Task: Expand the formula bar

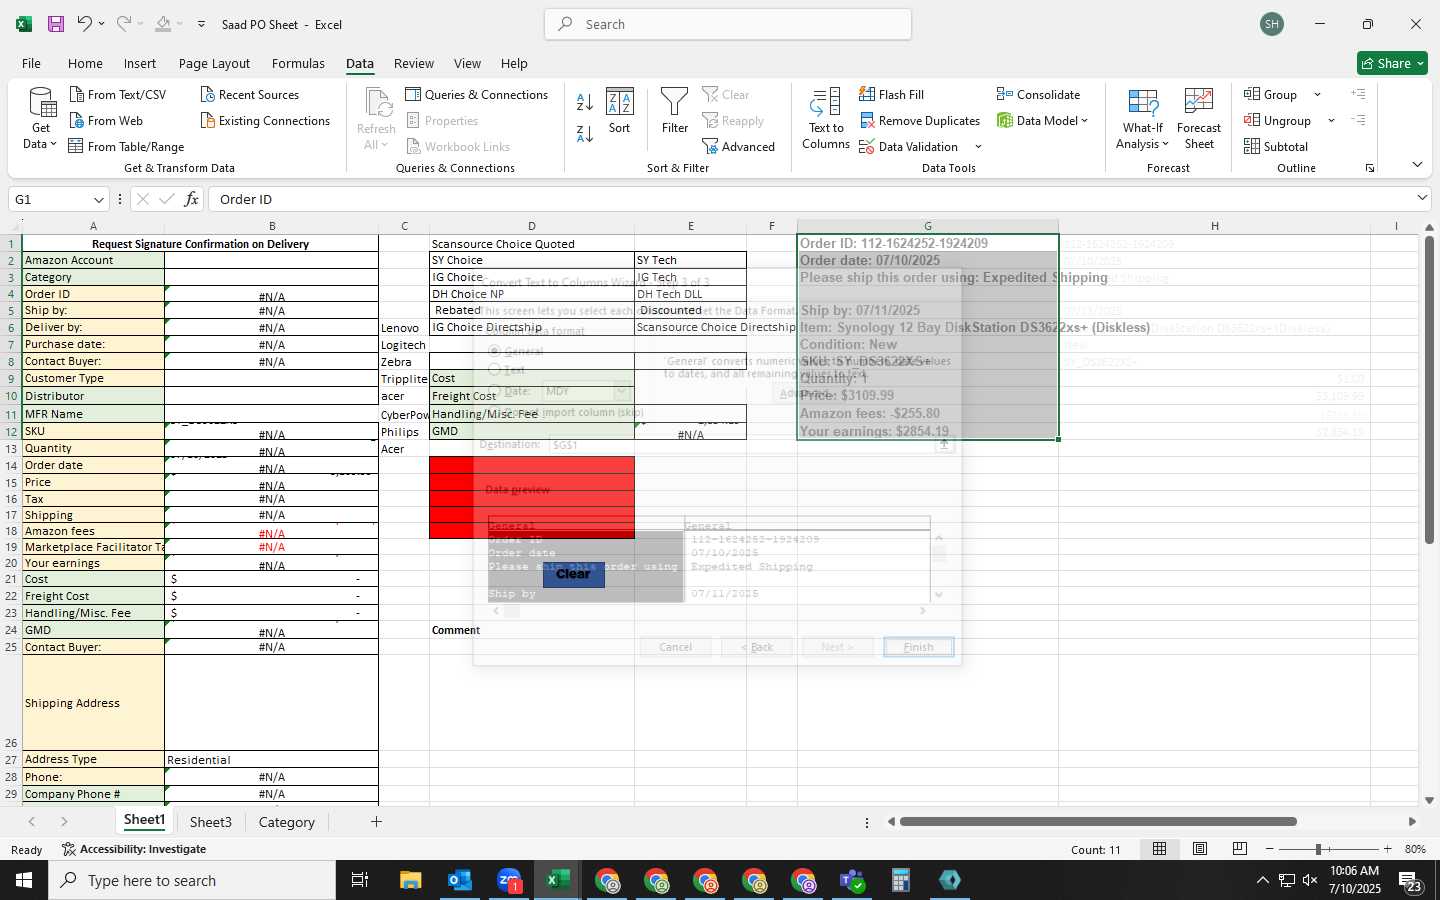Action: [x=1422, y=198]
